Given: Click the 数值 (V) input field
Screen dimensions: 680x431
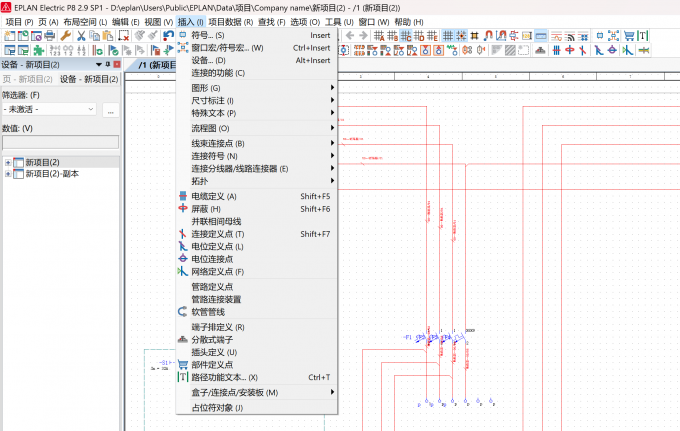Looking at the screenshot, I should tap(60, 142).
